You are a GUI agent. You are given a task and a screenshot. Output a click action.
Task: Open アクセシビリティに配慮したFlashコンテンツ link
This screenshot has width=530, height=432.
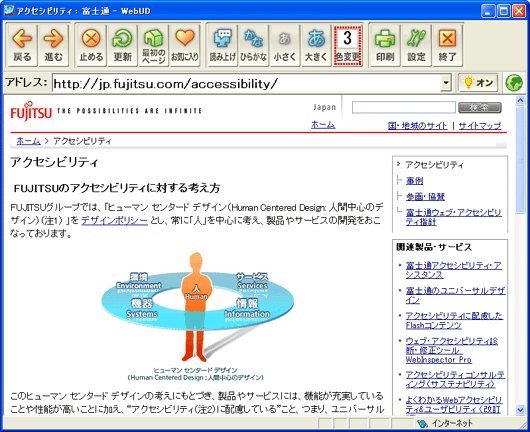point(454,320)
